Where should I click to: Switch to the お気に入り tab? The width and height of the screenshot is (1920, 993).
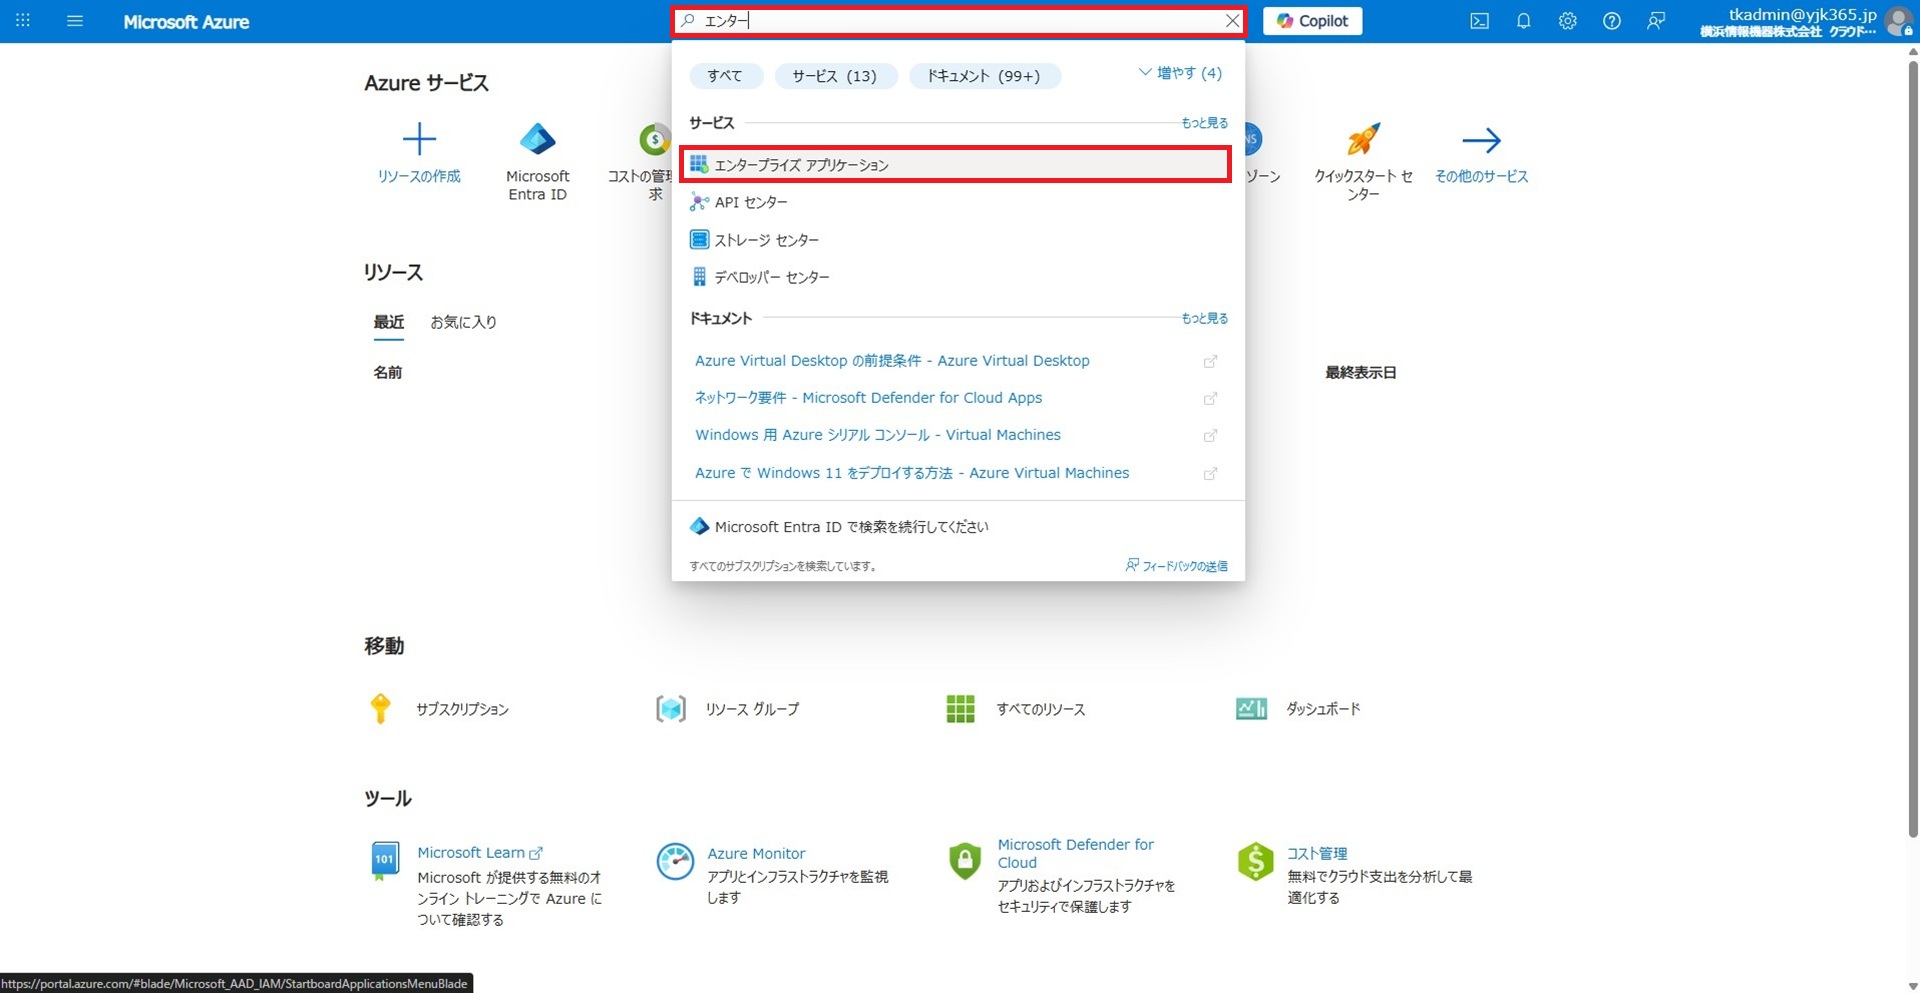(x=463, y=322)
